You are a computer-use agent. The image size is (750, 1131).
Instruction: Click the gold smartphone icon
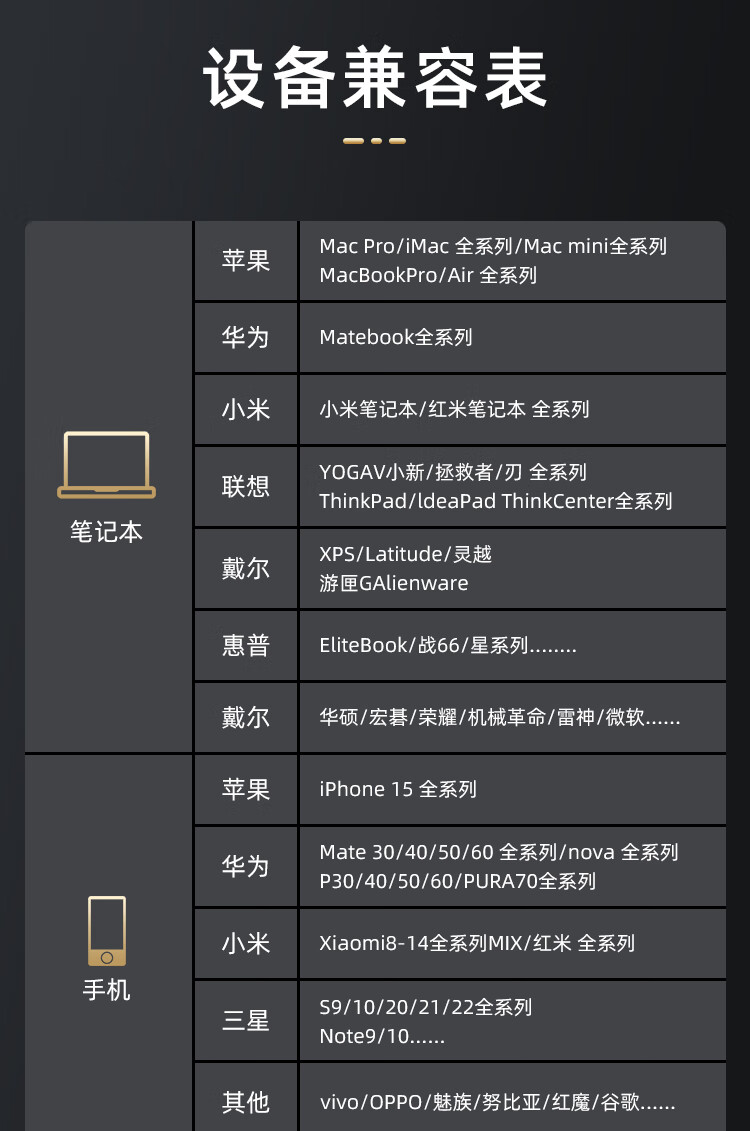click(x=107, y=931)
